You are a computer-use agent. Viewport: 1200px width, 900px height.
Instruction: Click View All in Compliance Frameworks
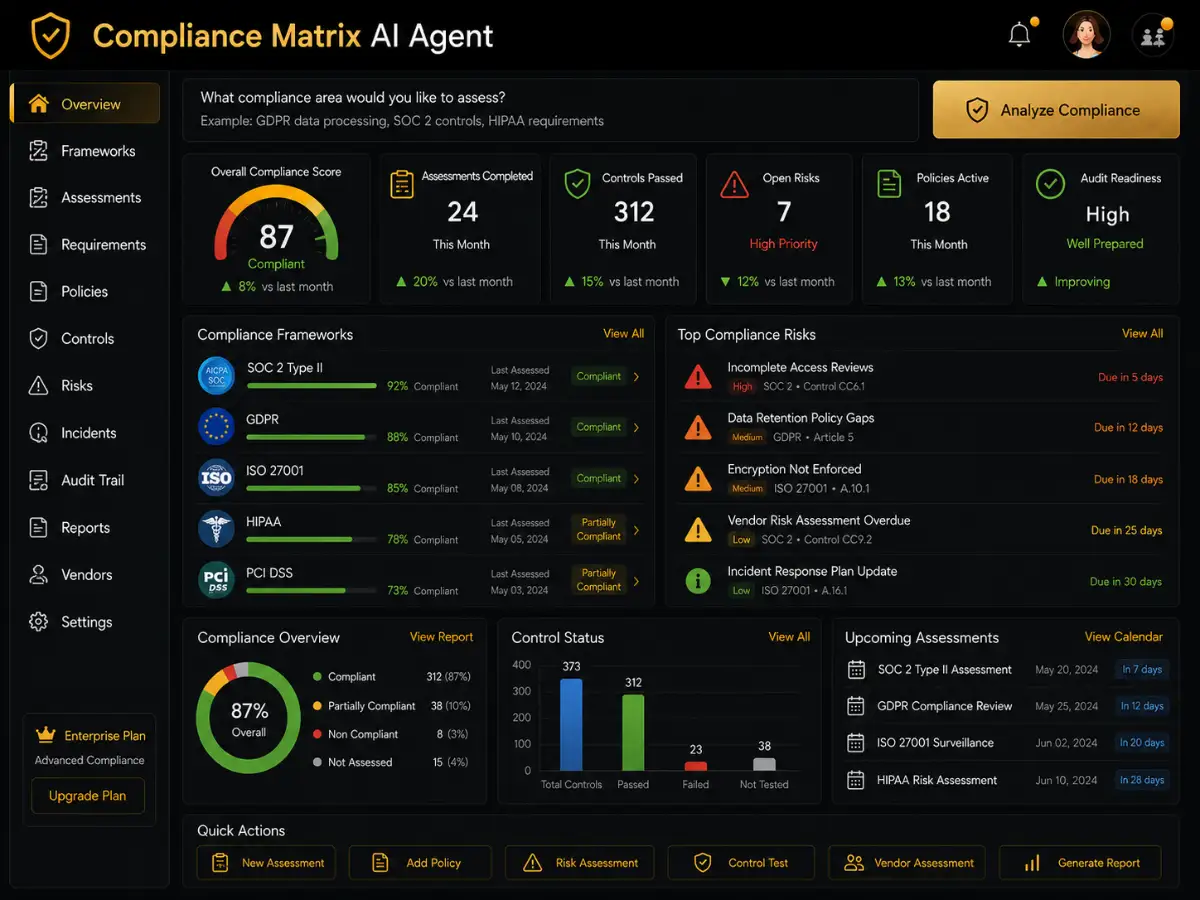(x=624, y=334)
